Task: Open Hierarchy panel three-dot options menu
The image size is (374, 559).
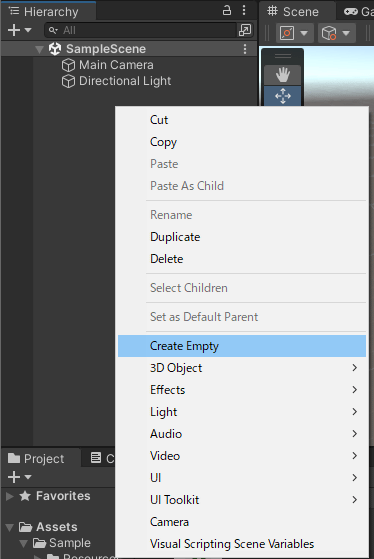Action: [244, 10]
